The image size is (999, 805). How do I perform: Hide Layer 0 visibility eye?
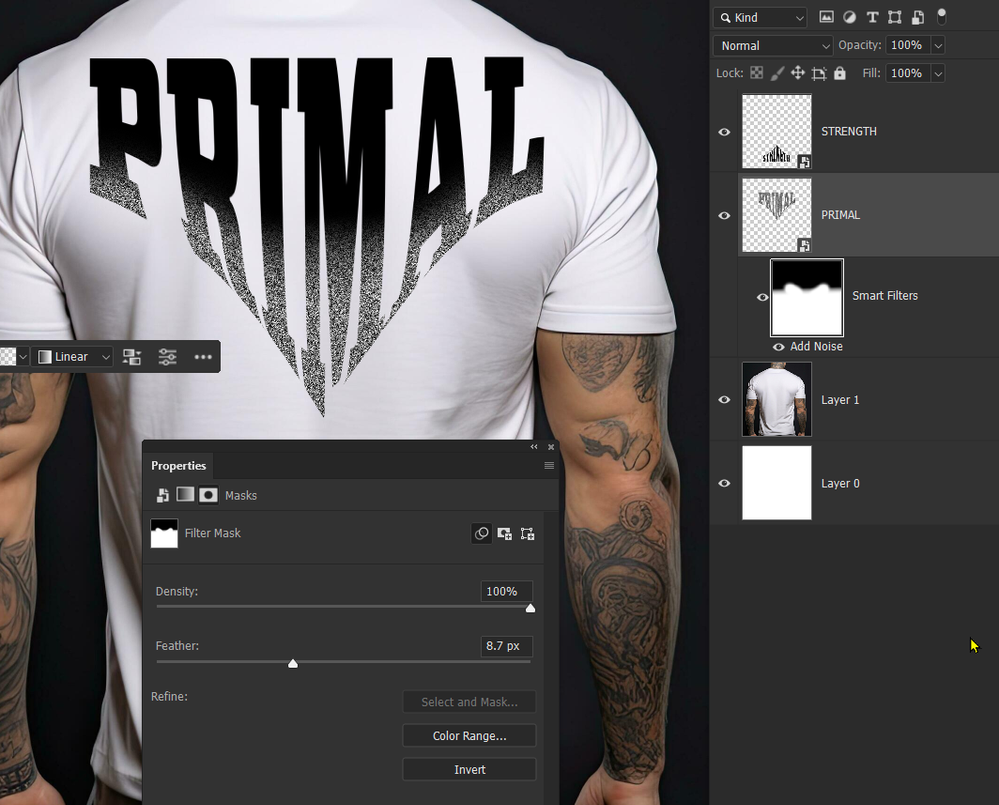(x=724, y=483)
